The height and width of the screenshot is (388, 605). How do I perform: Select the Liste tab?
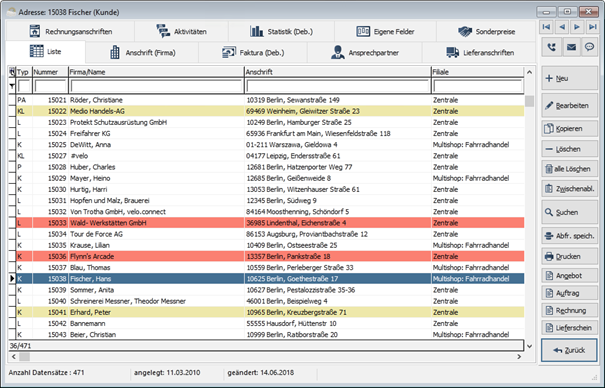46,52
